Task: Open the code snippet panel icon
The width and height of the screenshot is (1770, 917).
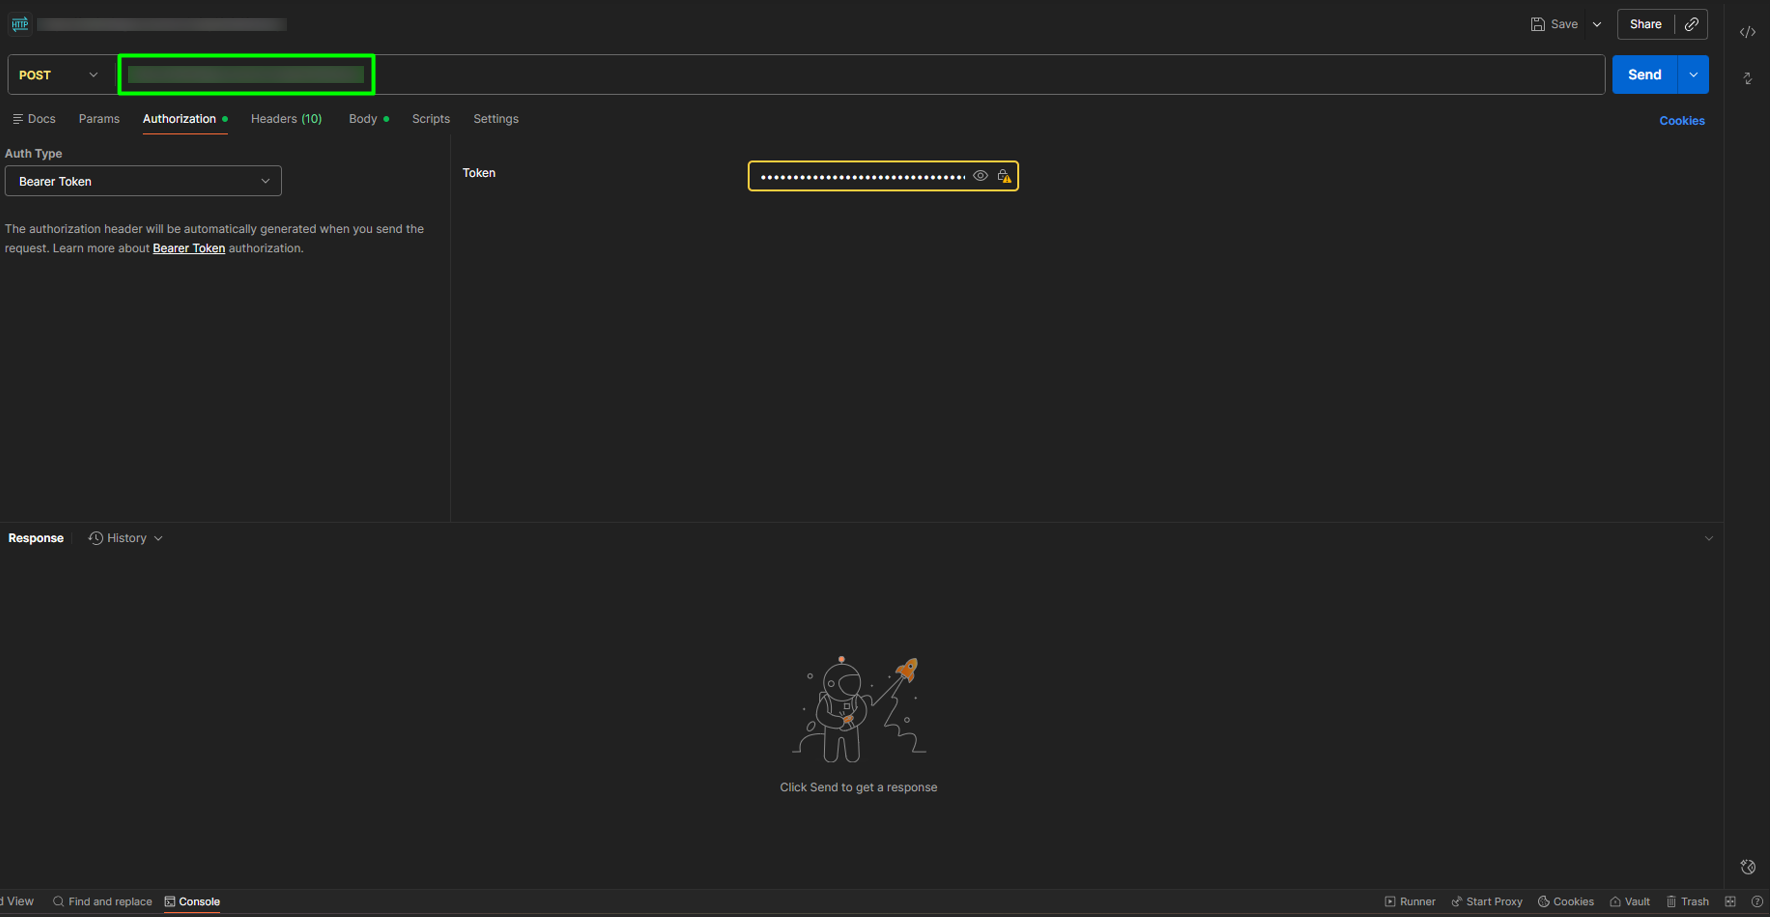Action: 1747,32
